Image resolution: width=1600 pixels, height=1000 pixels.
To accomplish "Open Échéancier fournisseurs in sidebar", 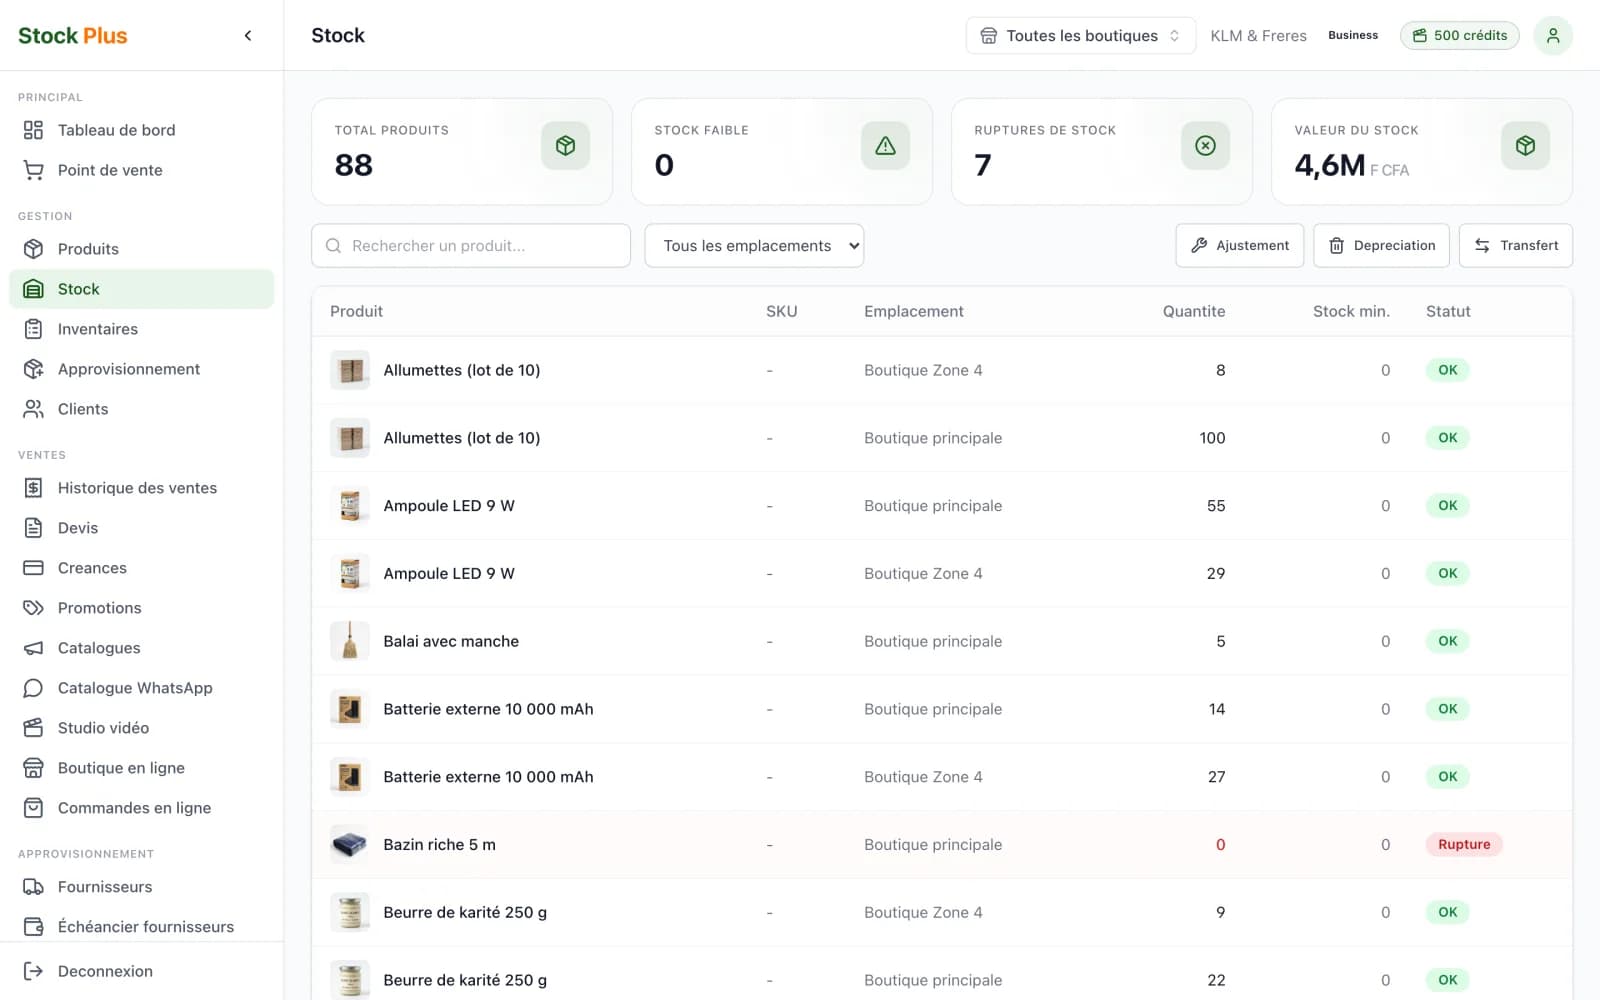I will click(x=141, y=927).
